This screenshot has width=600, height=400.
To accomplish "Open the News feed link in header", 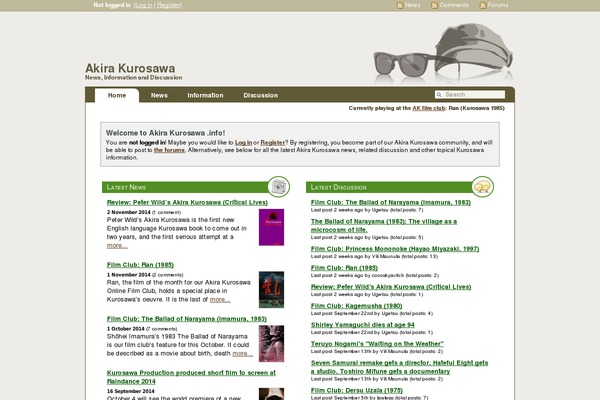I will click(412, 5).
